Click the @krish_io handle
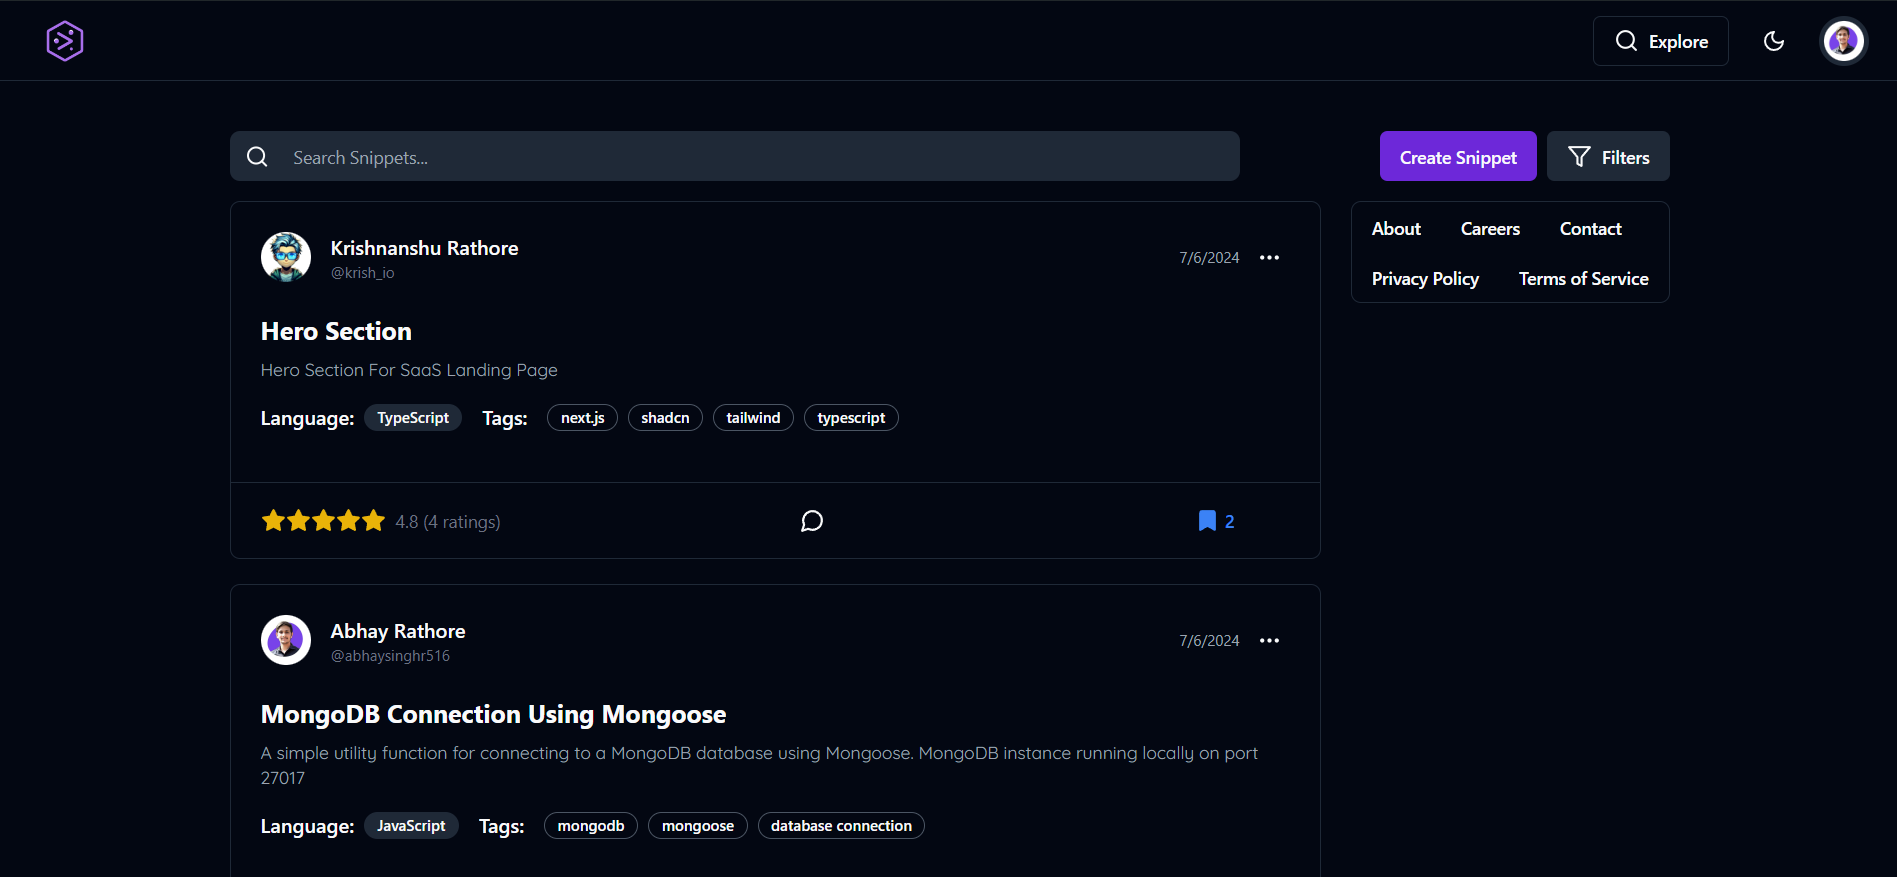 [x=362, y=273]
